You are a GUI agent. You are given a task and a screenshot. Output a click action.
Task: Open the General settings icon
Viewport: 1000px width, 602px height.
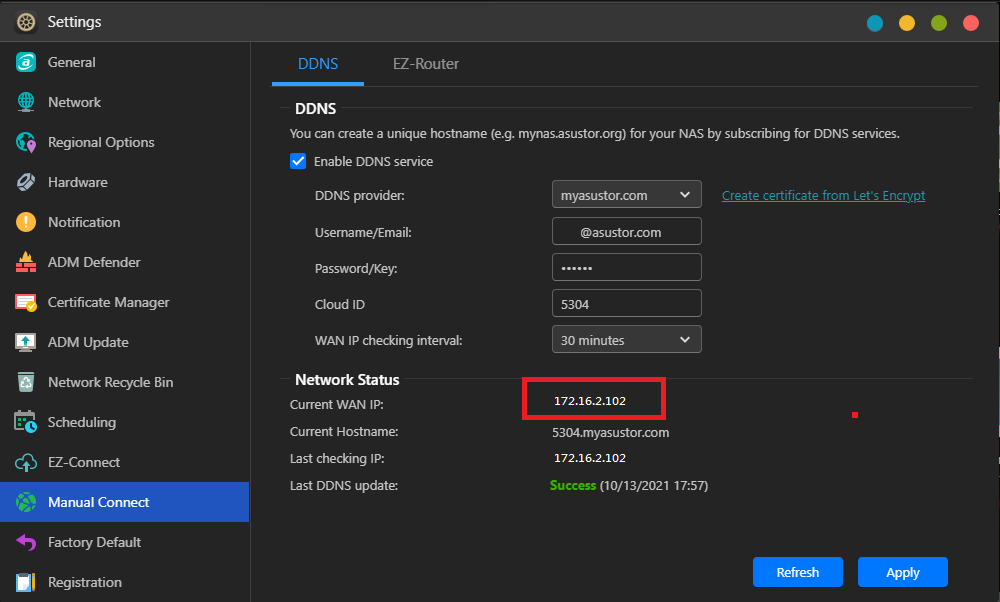(x=26, y=62)
